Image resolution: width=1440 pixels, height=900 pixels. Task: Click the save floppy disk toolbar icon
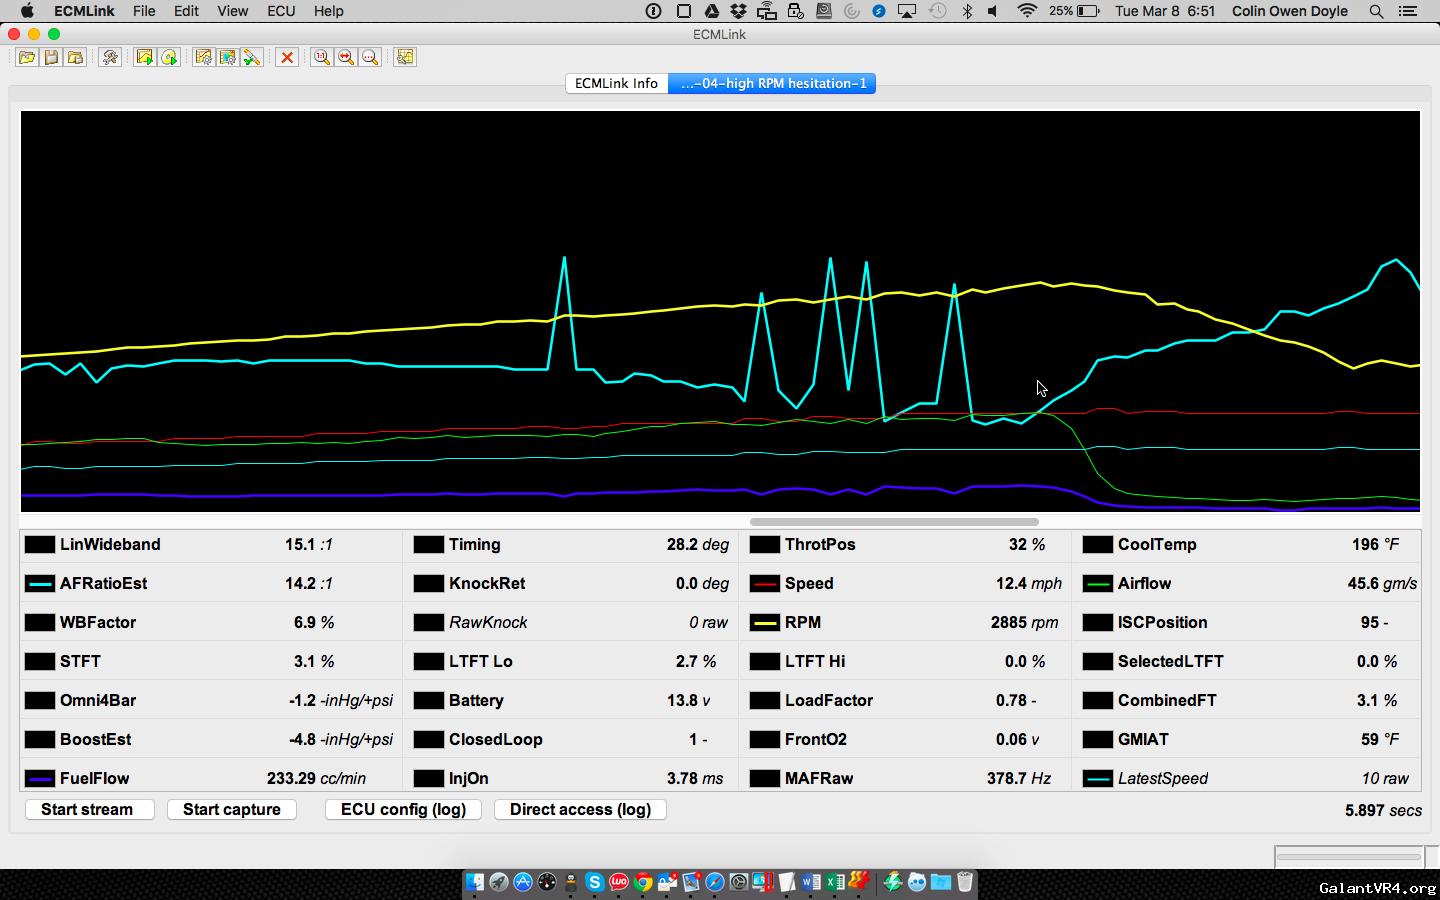(51, 57)
